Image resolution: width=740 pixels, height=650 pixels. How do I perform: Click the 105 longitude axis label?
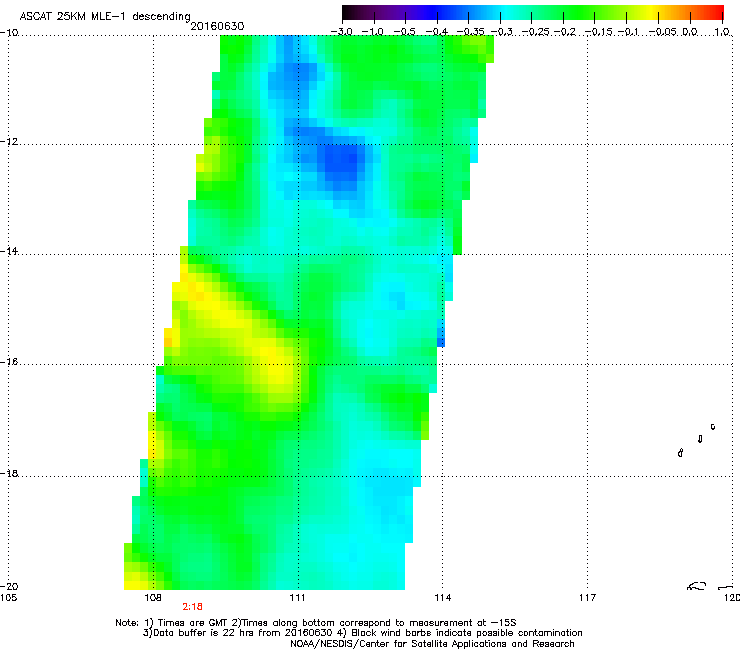point(8,598)
